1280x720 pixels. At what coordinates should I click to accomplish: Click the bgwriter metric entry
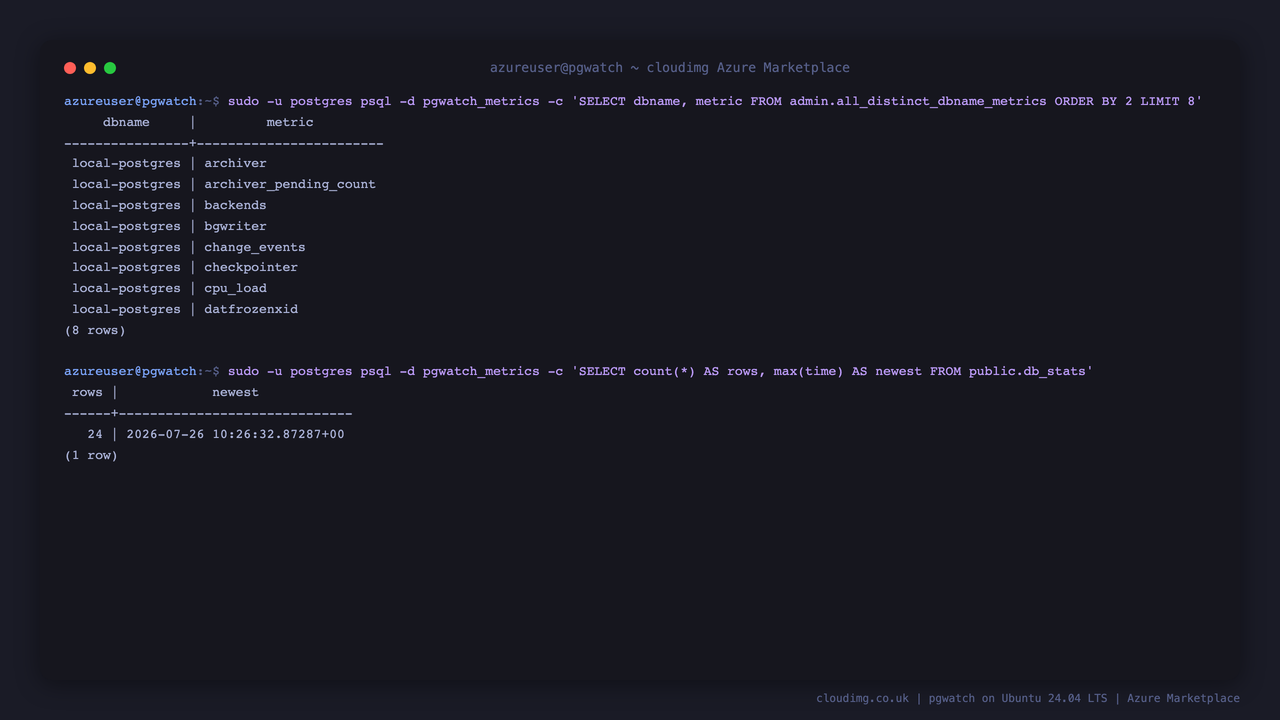pyautogui.click(x=235, y=226)
